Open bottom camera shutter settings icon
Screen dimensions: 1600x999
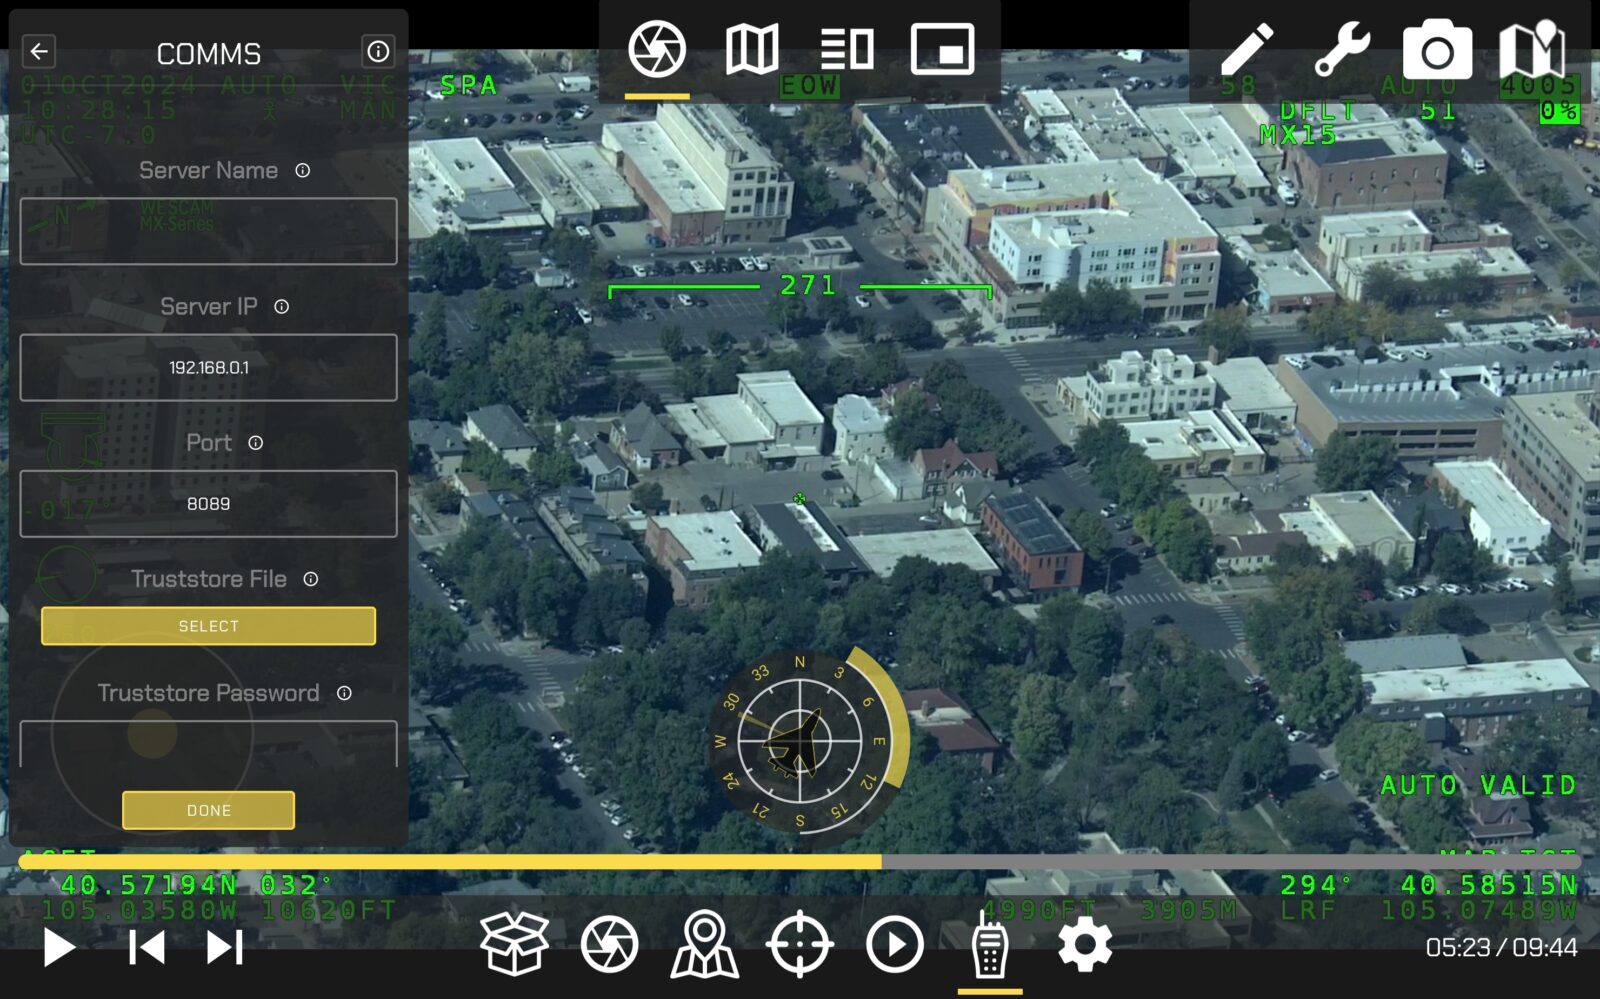coord(610,943)
